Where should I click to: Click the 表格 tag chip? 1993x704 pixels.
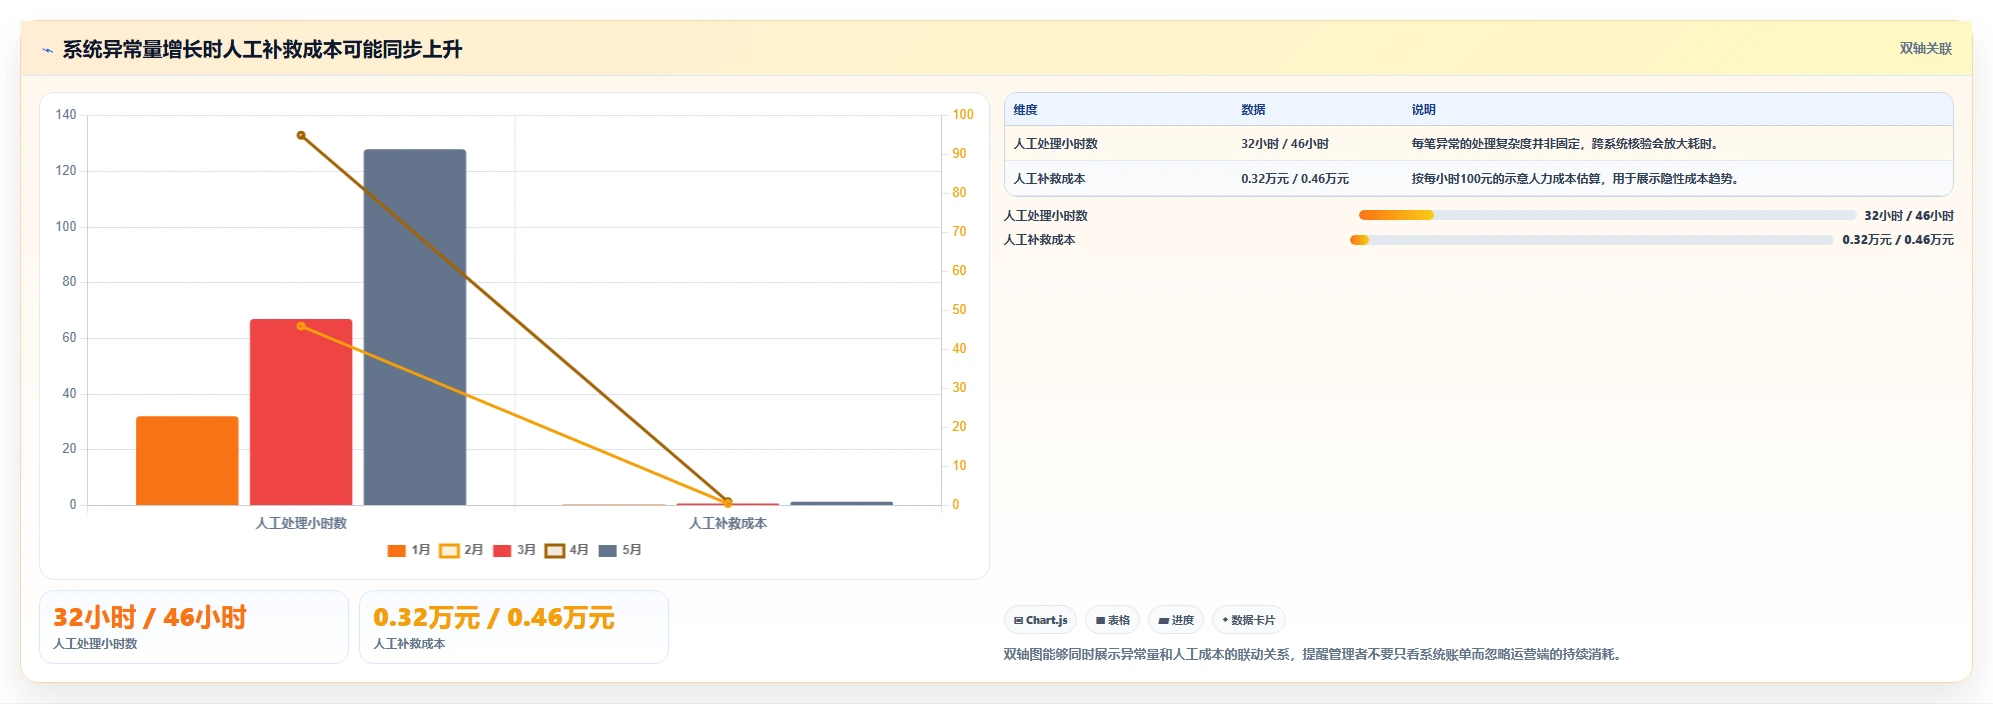1112,620
